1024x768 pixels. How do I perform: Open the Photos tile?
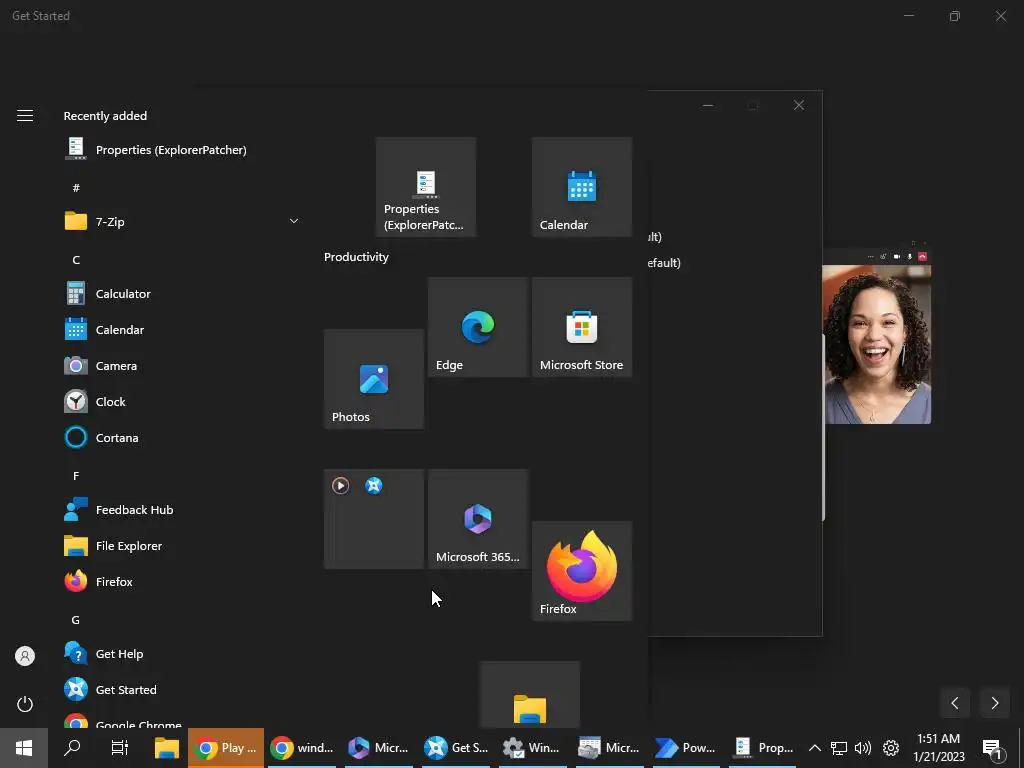(x=374, y=379)
